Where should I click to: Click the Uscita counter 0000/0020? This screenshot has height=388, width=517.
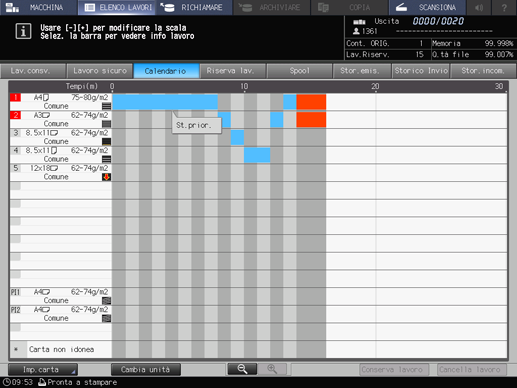point(438,21)
